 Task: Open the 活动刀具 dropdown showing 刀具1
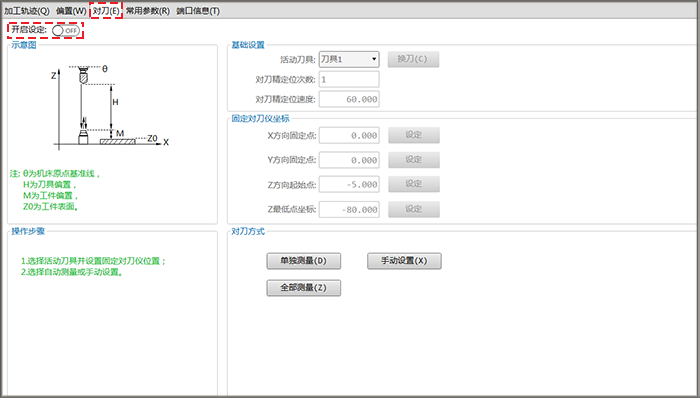click(x=349, y=59)
